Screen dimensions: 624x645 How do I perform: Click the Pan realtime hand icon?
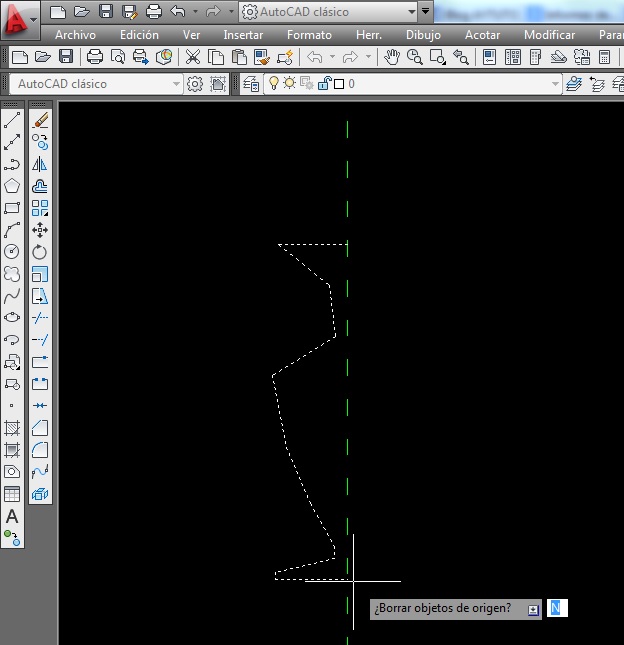coord(392,57)
